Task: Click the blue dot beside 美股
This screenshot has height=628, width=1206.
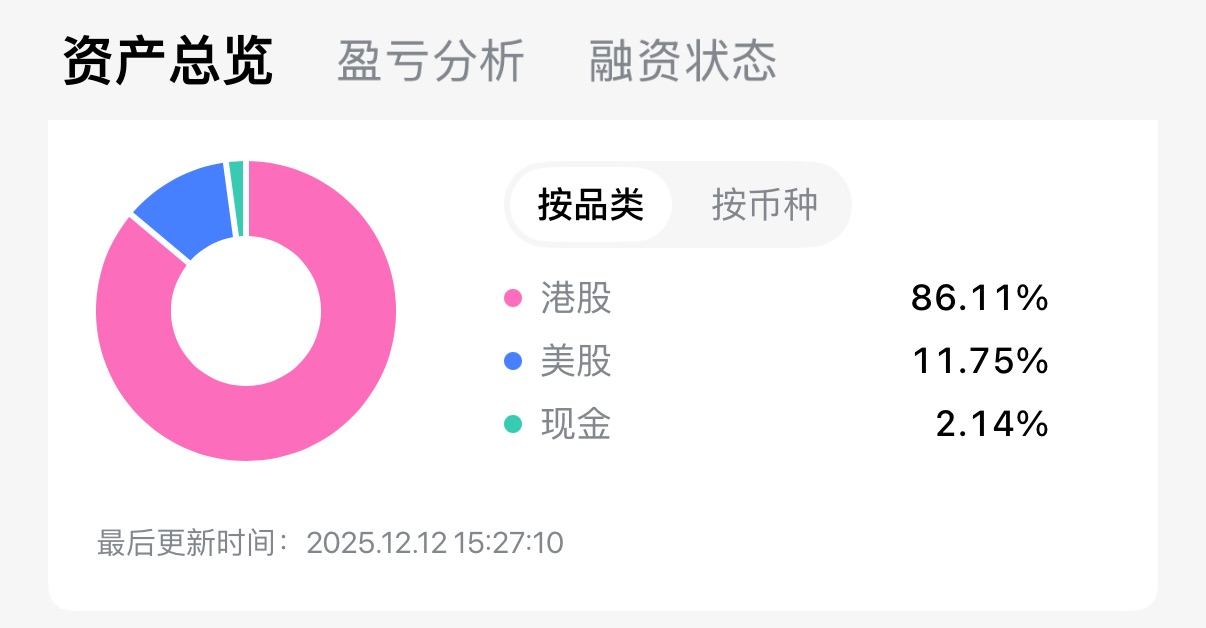Action: pos(513,361)
